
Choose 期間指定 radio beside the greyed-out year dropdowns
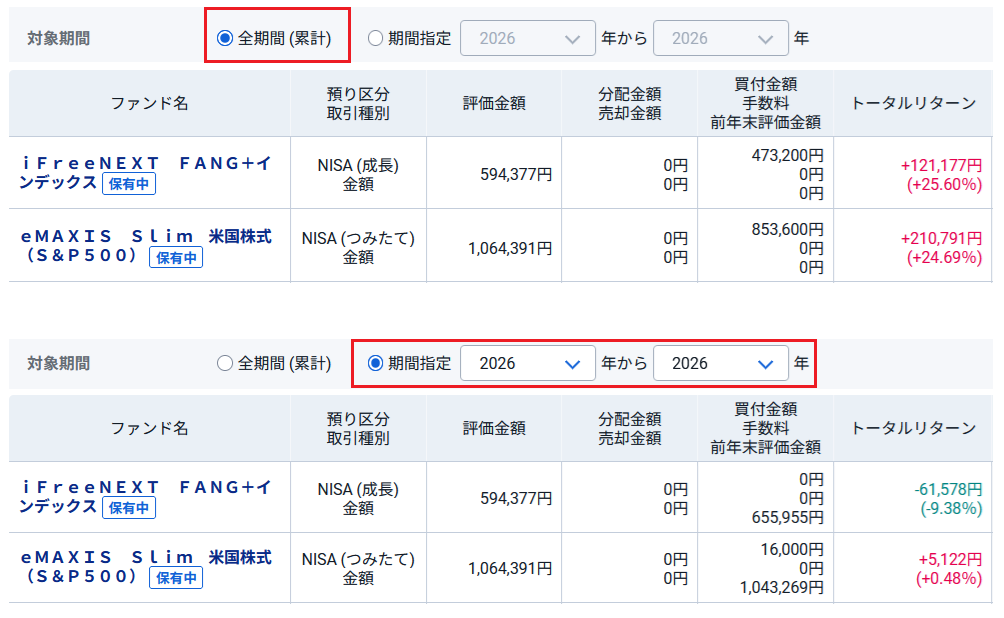(375, 38)
